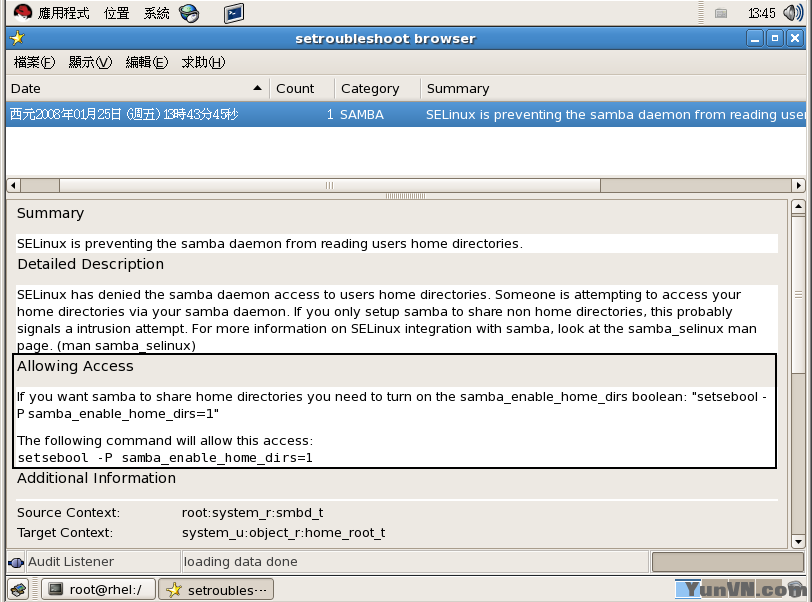Click the detail pane vertical scrollbar thumb
The width and height of the screenshot is (812, 602).
(798, 294)
